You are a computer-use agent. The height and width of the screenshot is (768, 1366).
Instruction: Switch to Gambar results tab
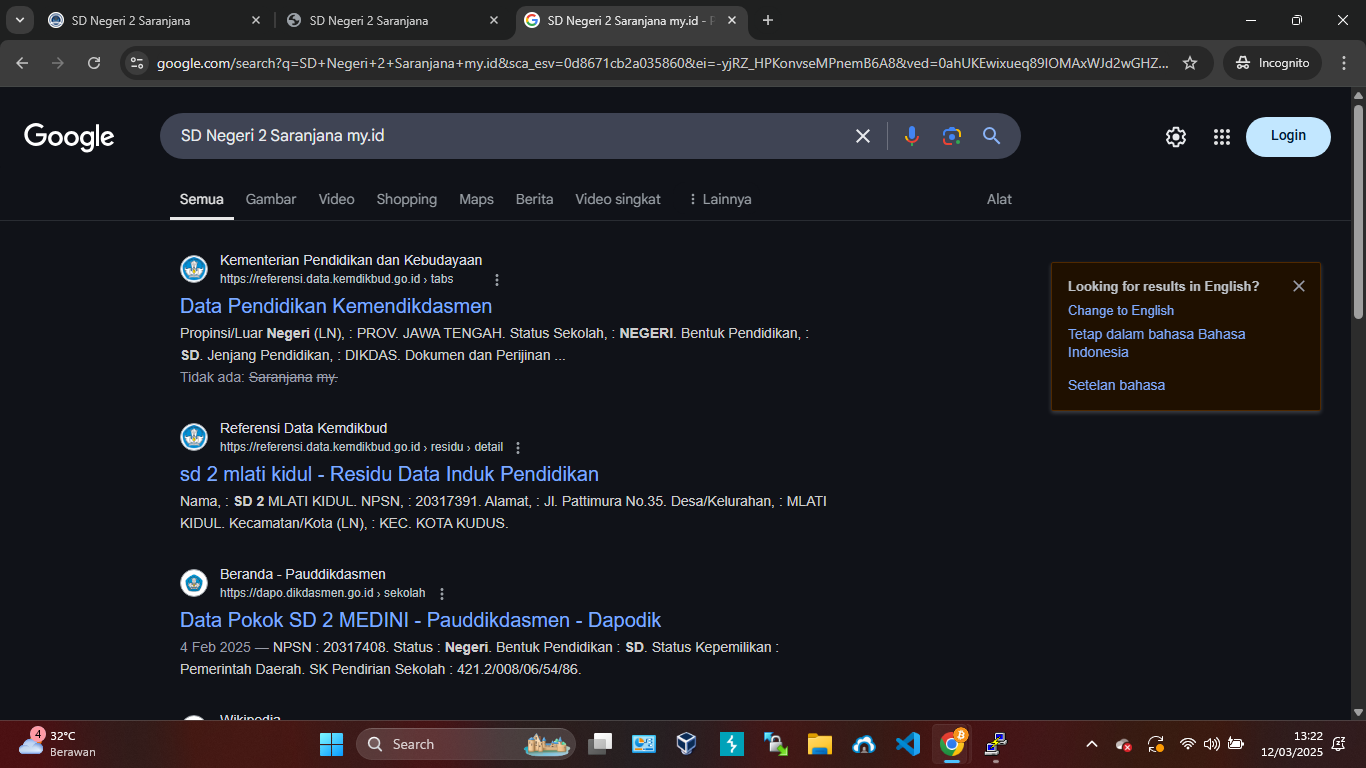271,199
